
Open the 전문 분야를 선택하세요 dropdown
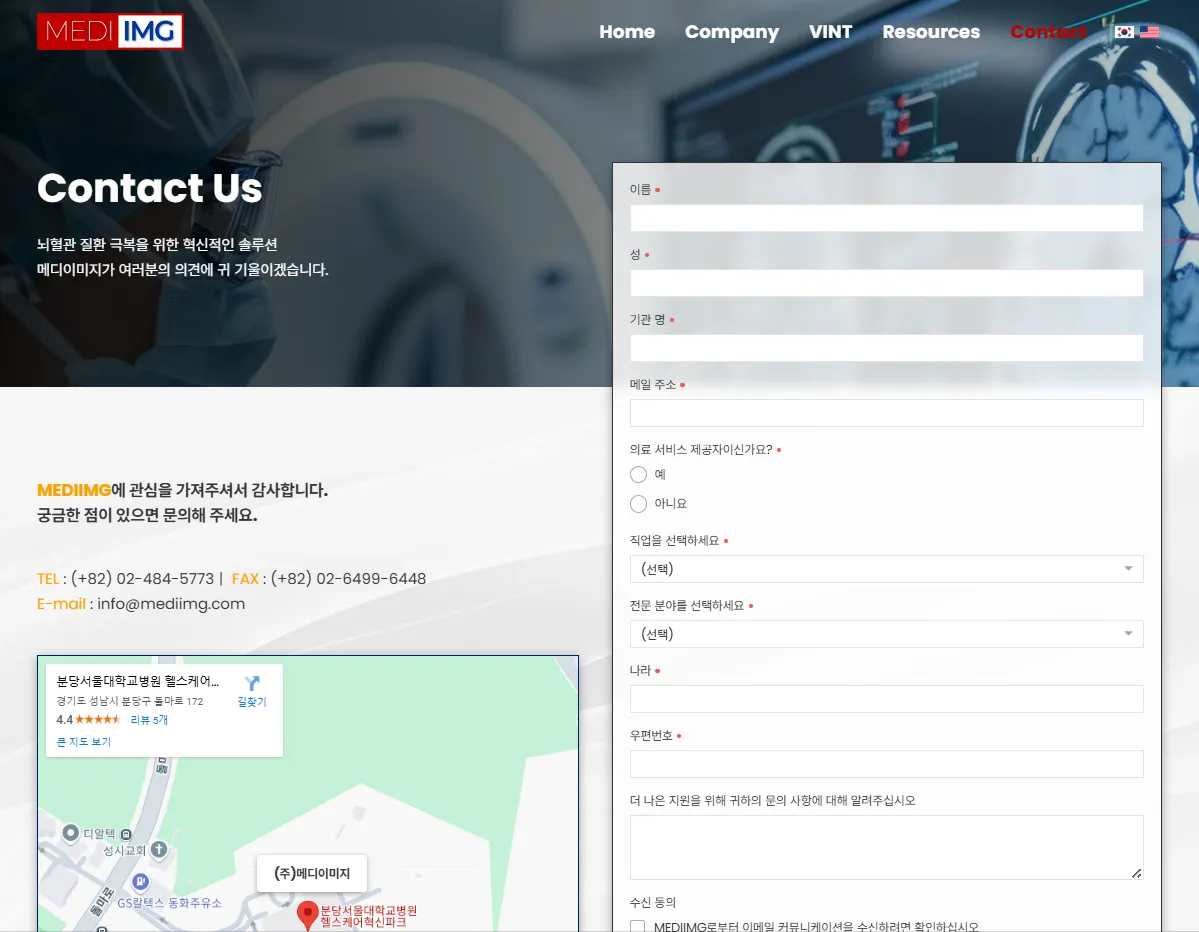(886, 634)
